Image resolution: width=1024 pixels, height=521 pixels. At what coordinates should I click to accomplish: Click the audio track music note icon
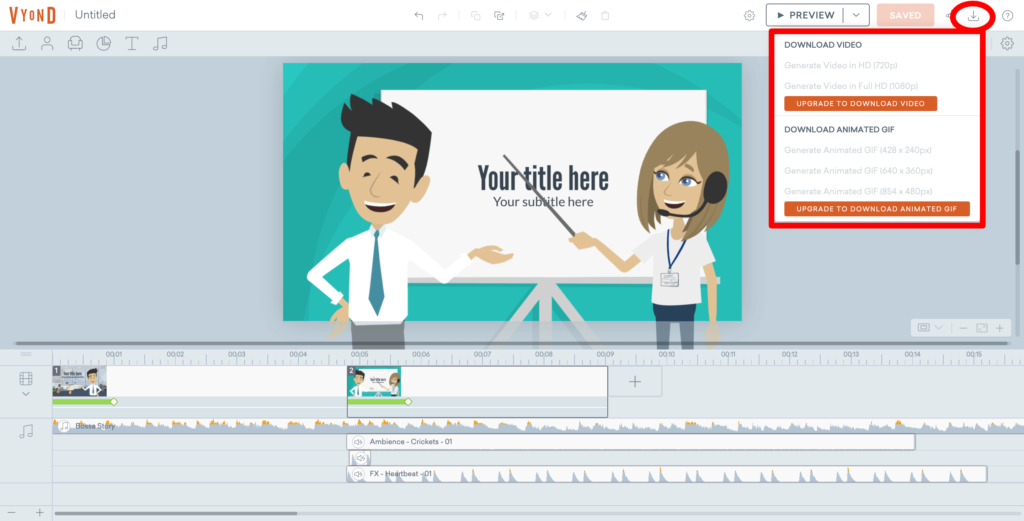[25, 431]
